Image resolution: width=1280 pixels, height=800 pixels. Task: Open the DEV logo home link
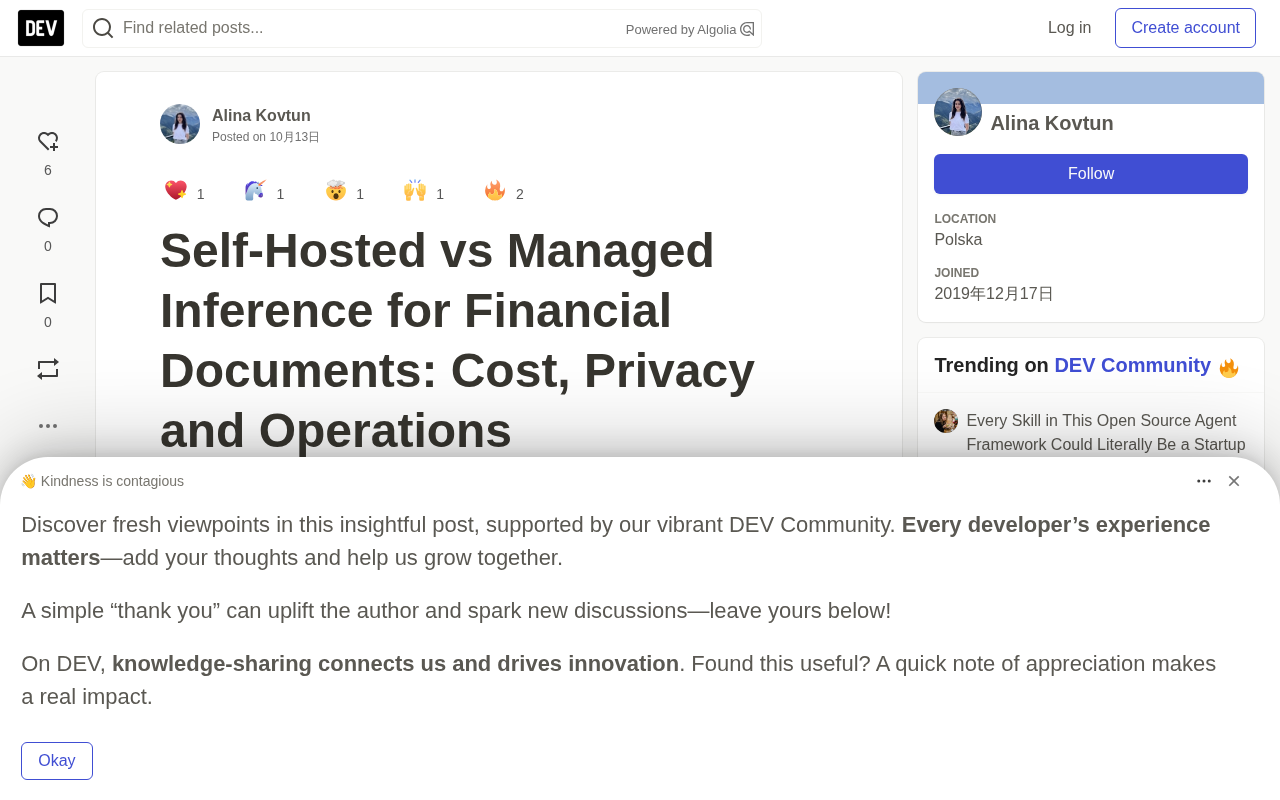[41, 28]
